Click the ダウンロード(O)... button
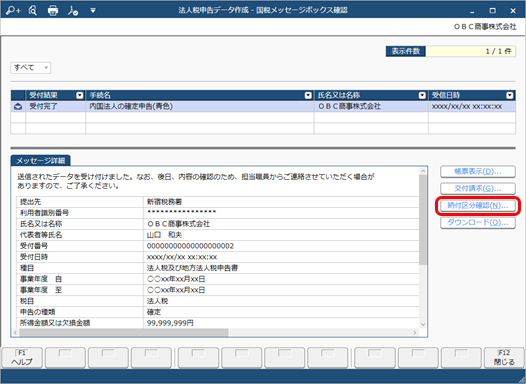This screenshot has height=384, width=526. [x=478, y=223]
